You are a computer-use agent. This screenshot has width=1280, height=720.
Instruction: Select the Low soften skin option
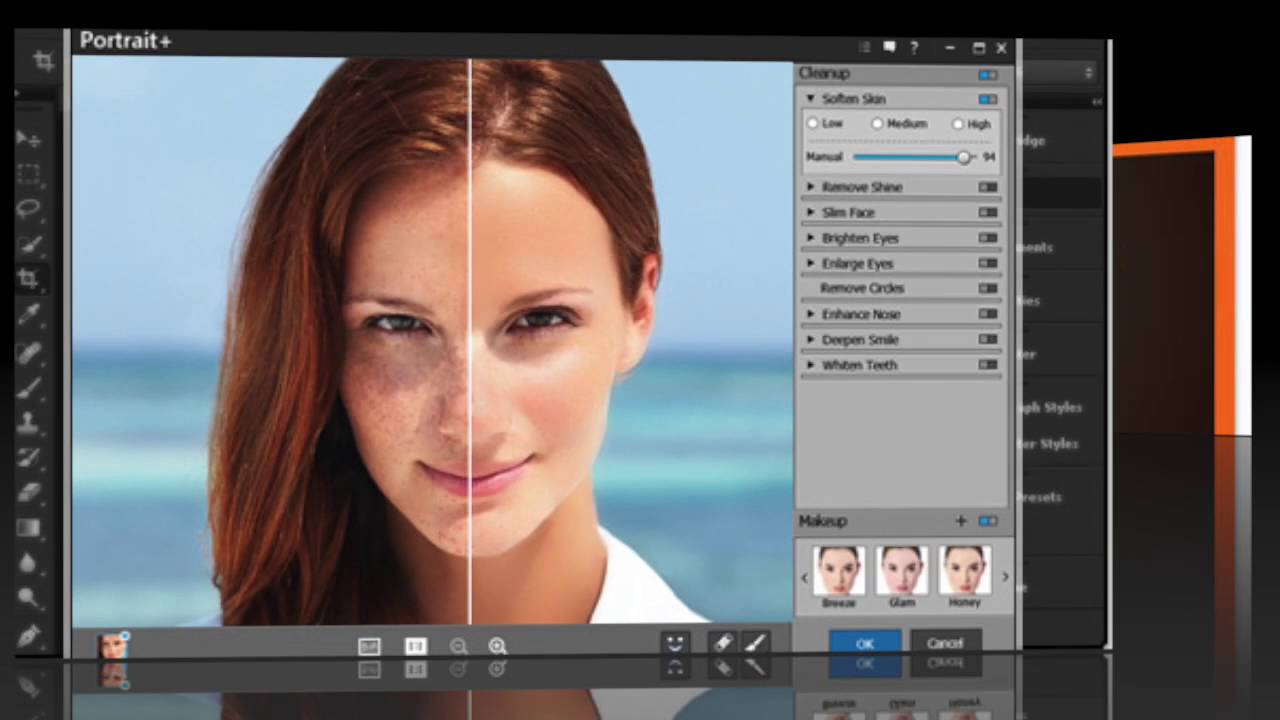click(x=813, y=124)
